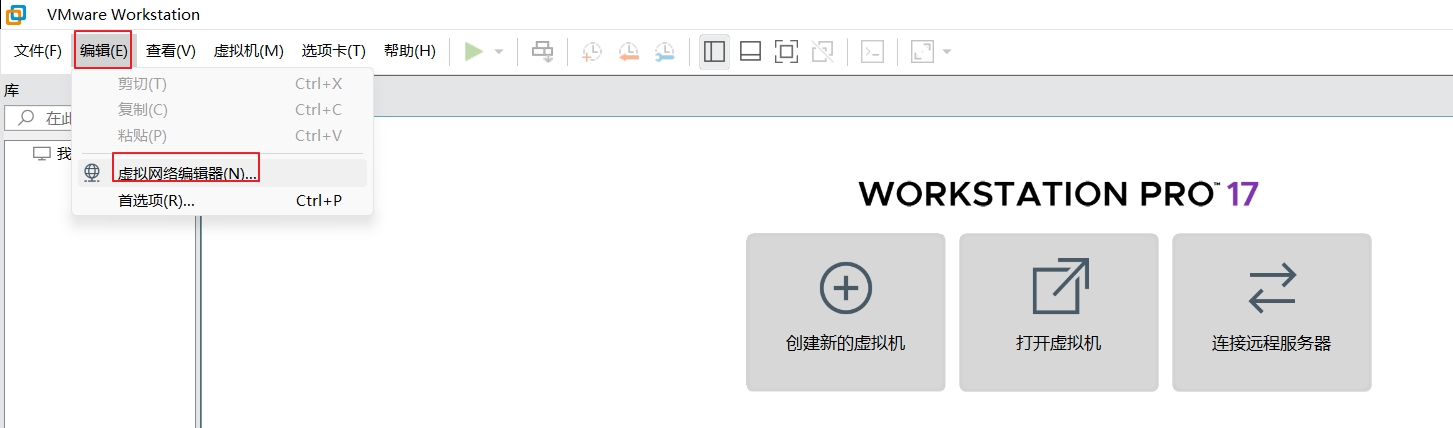Click 打开虚拟机 button
The image size is (1453, 428).
pos(1059,312)
